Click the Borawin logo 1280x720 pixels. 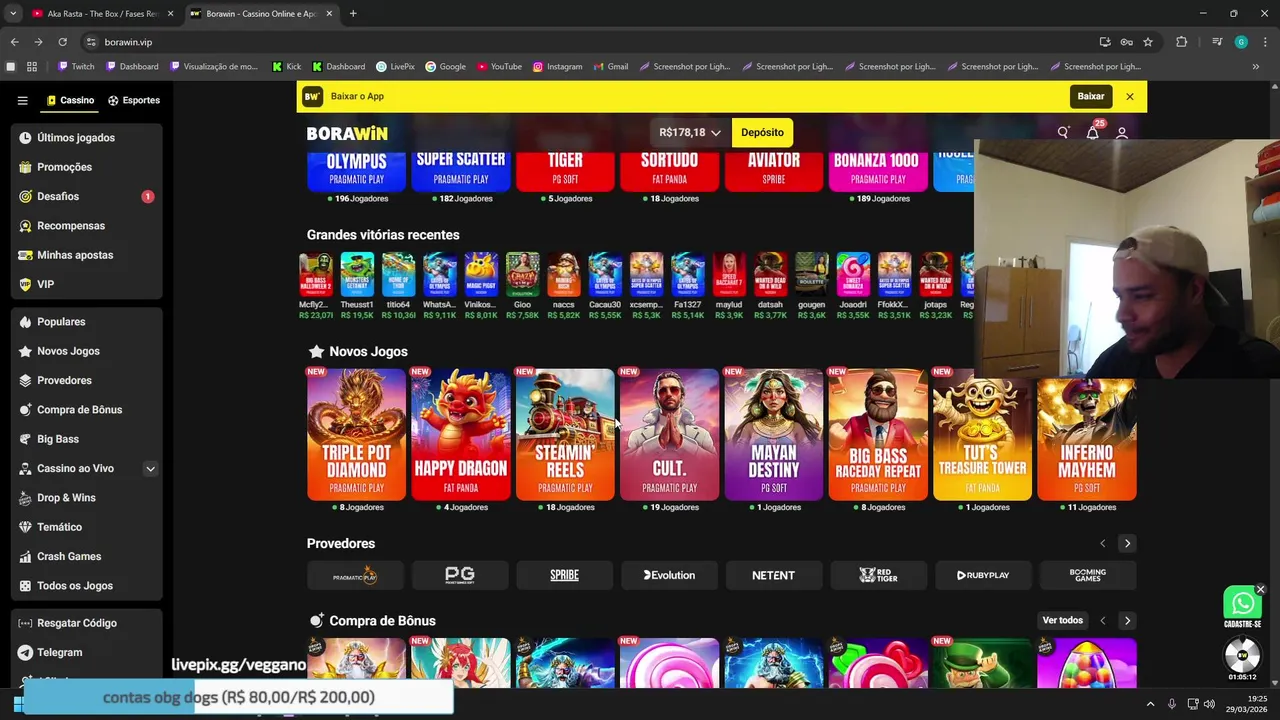click(347, 133)
